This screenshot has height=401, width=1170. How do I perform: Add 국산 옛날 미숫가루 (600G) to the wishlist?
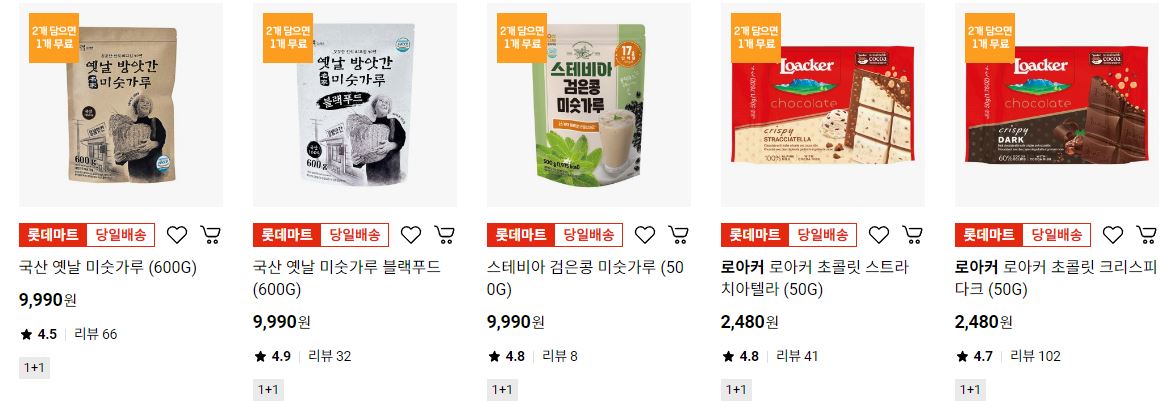point(177,235)
